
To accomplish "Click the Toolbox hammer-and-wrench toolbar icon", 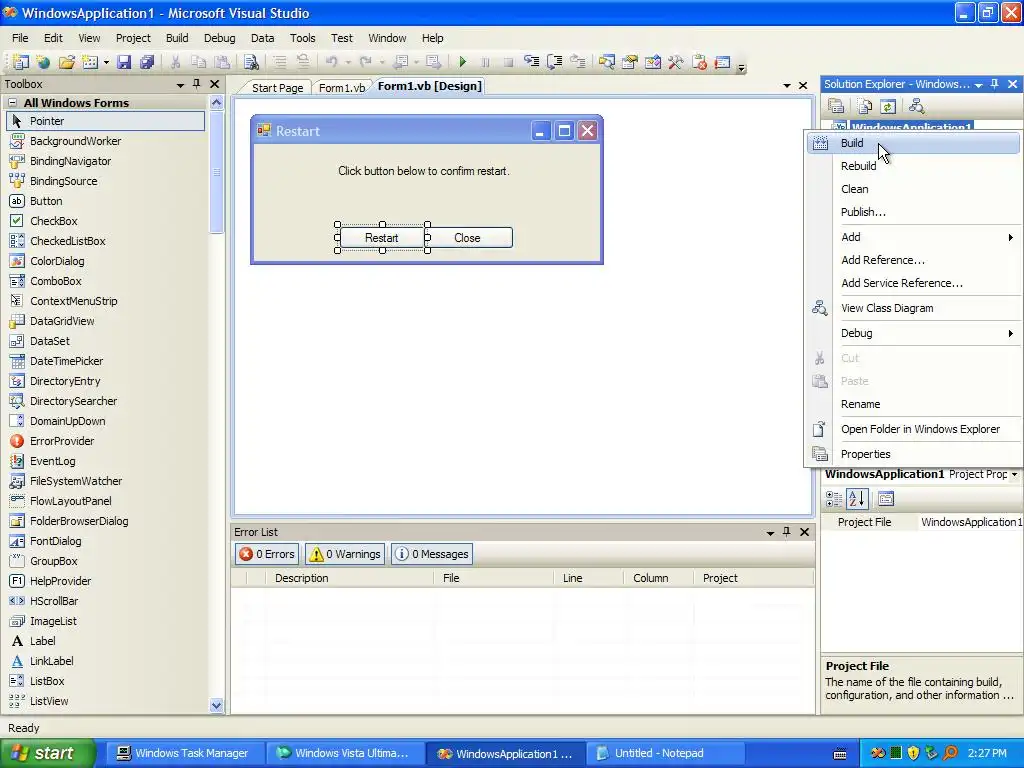I will point(675,62).
